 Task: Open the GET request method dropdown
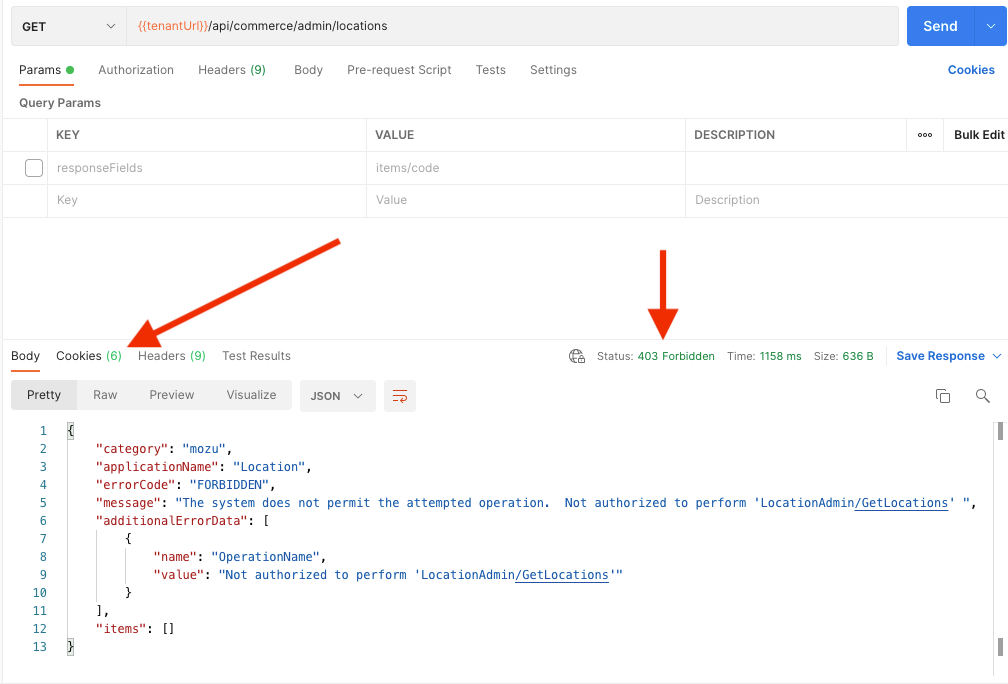(67, 26)
